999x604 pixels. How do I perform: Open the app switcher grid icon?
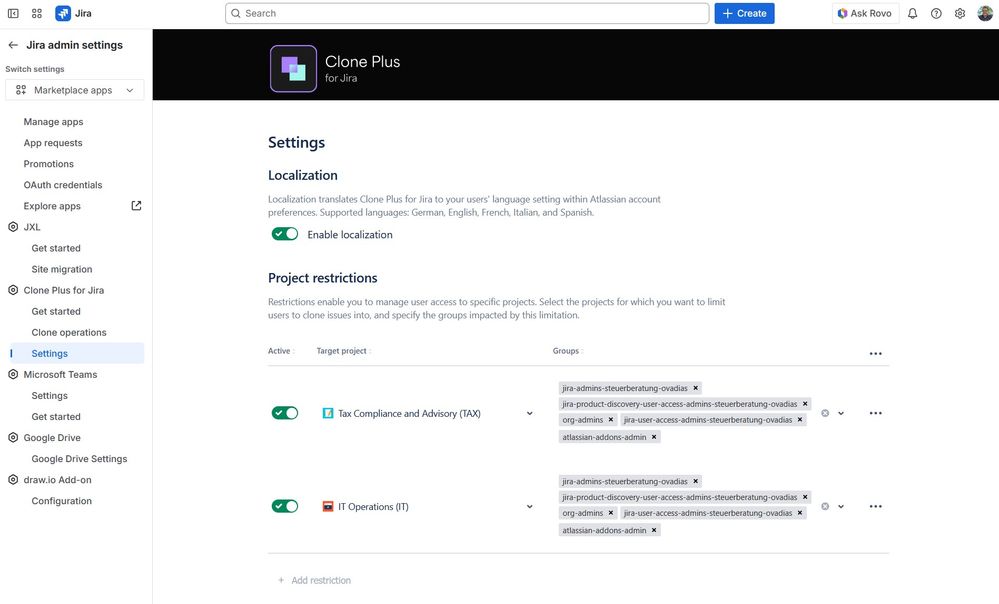pos(37,13)
